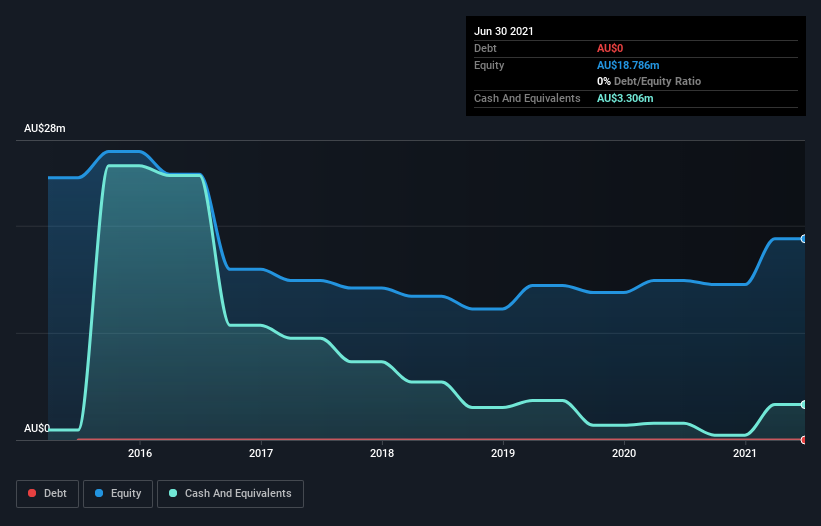The image size is (821, 526).
Task: Click the Equity label in tooltip
Action: click(489, 65)
